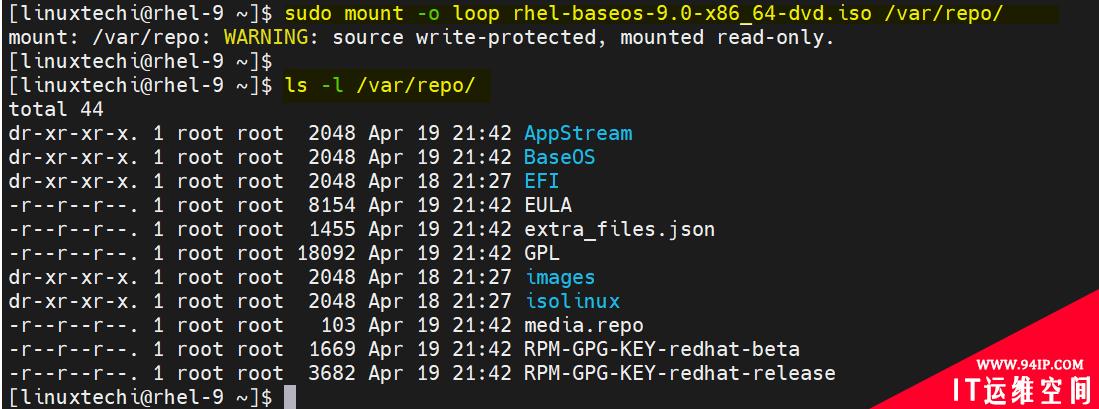Click the 3682 size value
Image resolution: width=1099 pixels, height=409 pixels.
pyautogui.click(x=332, y=373)
